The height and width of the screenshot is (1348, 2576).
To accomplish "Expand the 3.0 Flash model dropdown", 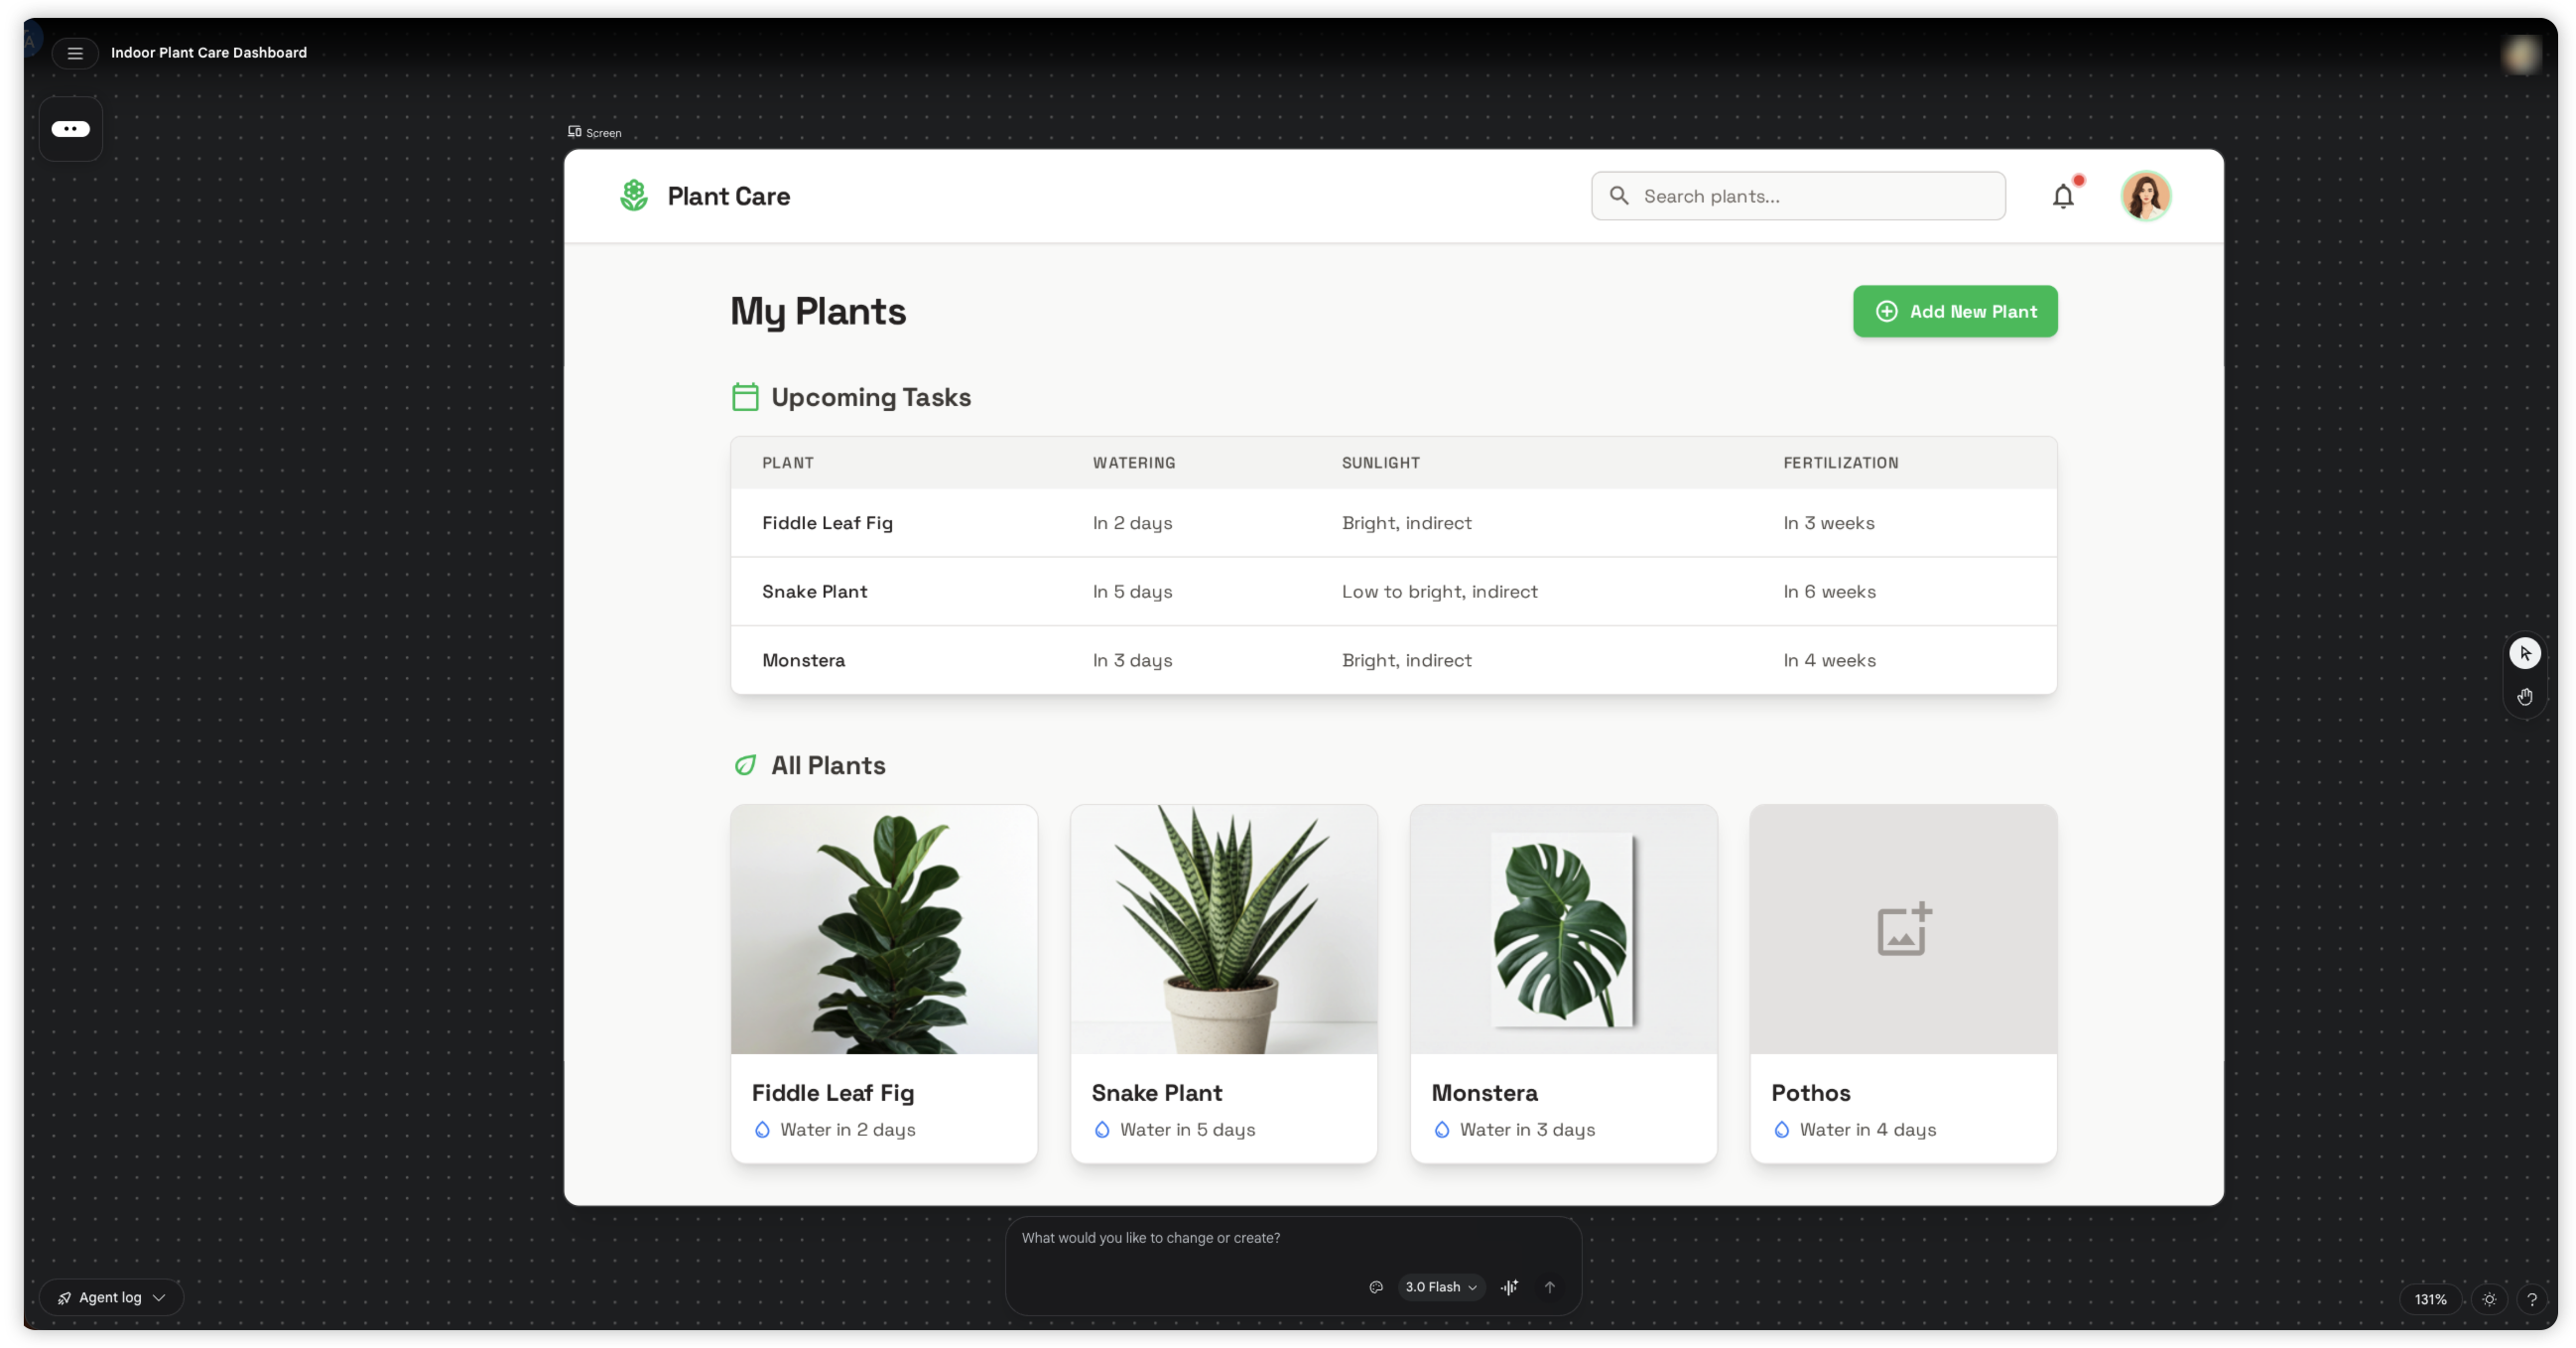I will click(1440, 1287).
